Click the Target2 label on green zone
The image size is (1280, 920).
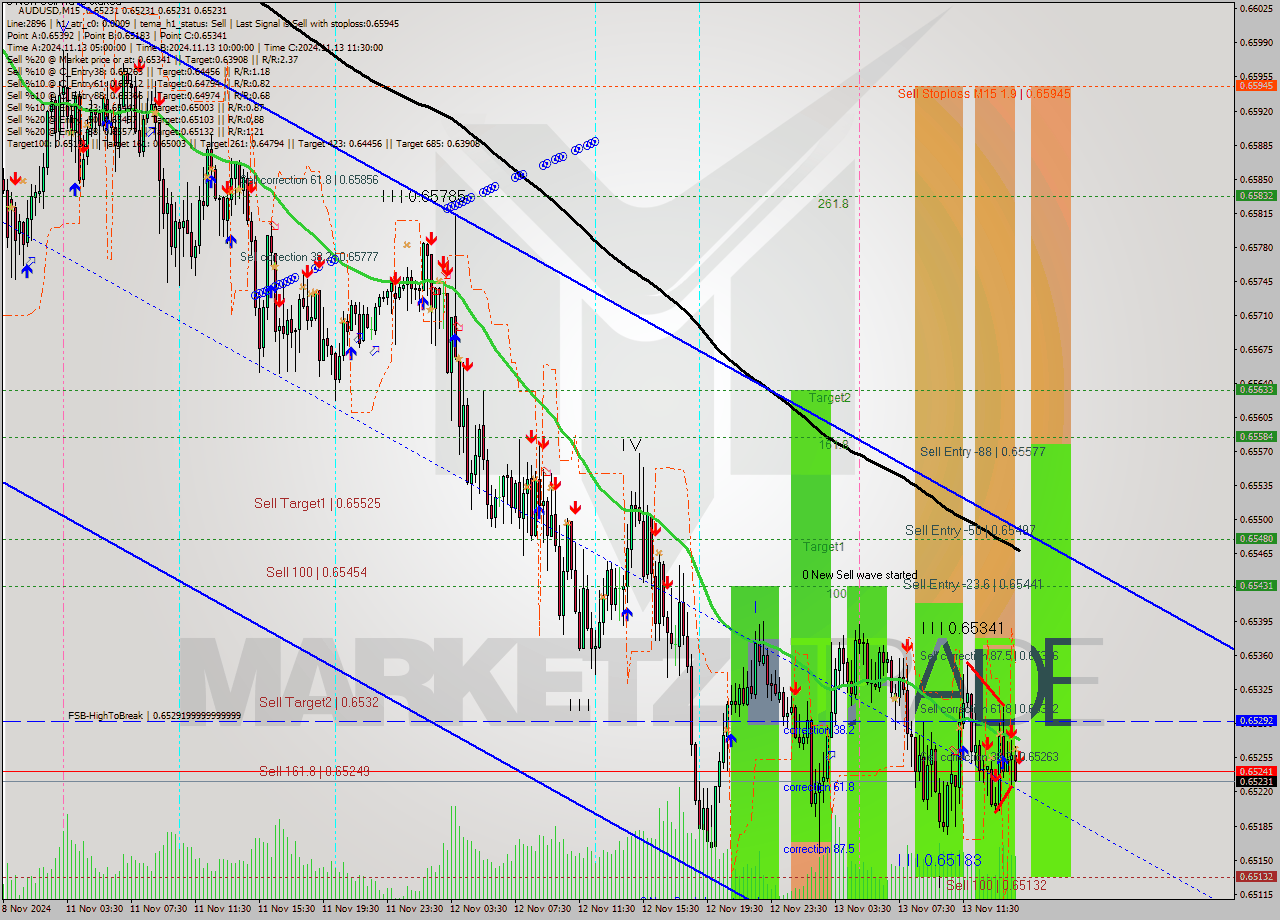830,397
